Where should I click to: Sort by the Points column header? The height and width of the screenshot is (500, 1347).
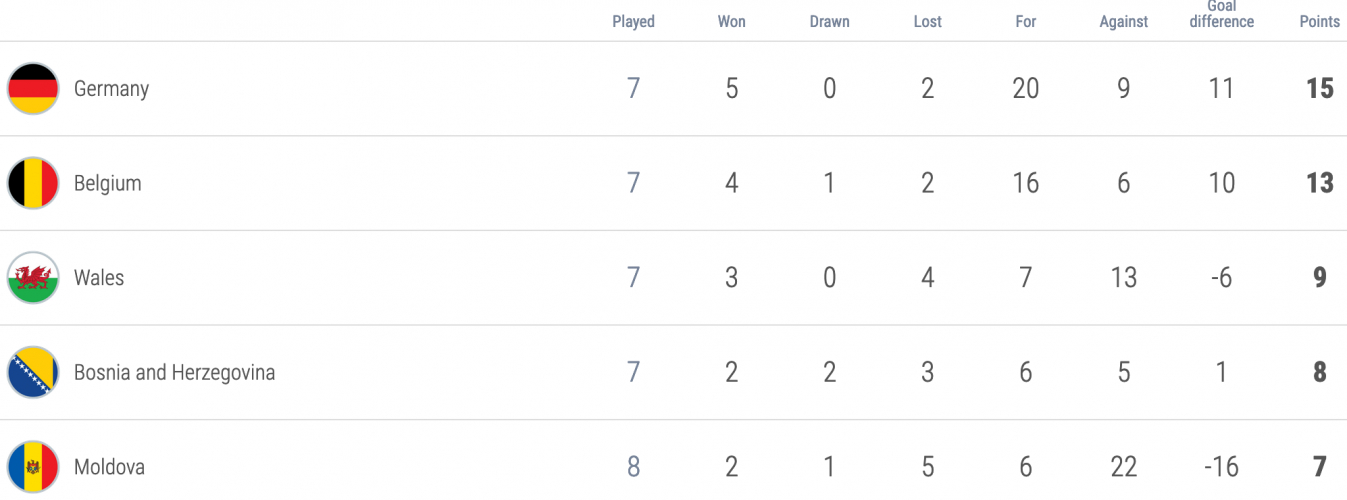coord(1319,21)
